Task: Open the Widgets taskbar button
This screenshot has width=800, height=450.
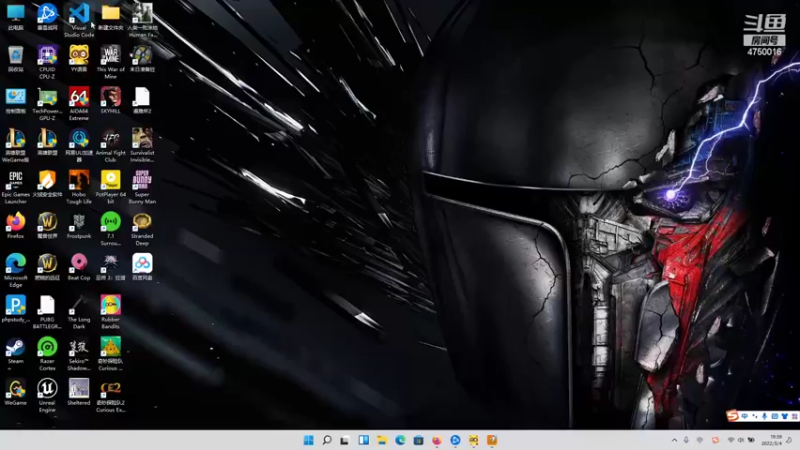Action: [363, 440]
